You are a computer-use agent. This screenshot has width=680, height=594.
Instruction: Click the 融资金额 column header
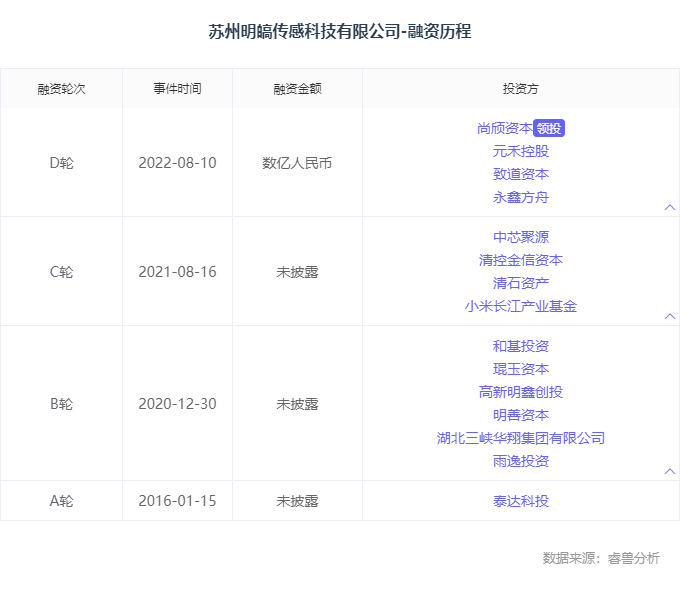[x=298, y=89]
